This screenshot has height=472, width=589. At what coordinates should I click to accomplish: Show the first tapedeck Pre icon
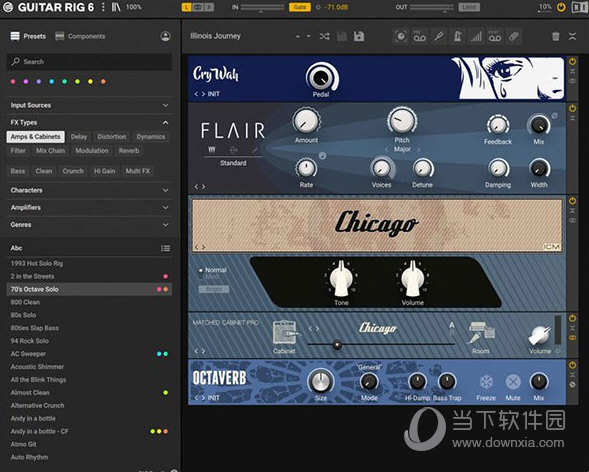tap(419, 37)
